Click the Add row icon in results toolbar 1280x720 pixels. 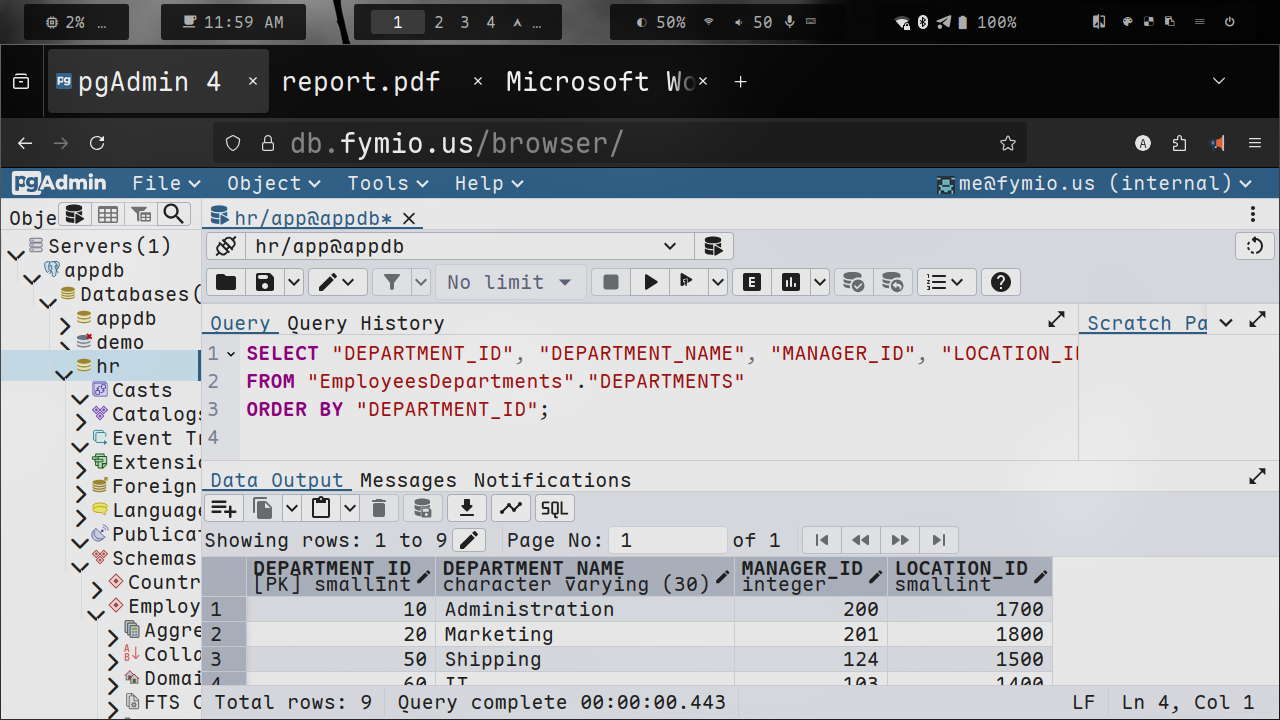point(224,508)
